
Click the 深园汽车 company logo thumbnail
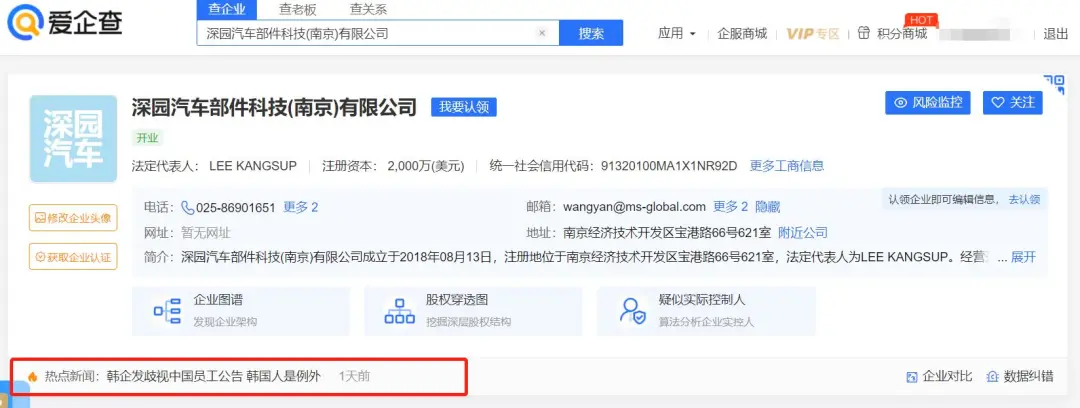click(73, 139)
